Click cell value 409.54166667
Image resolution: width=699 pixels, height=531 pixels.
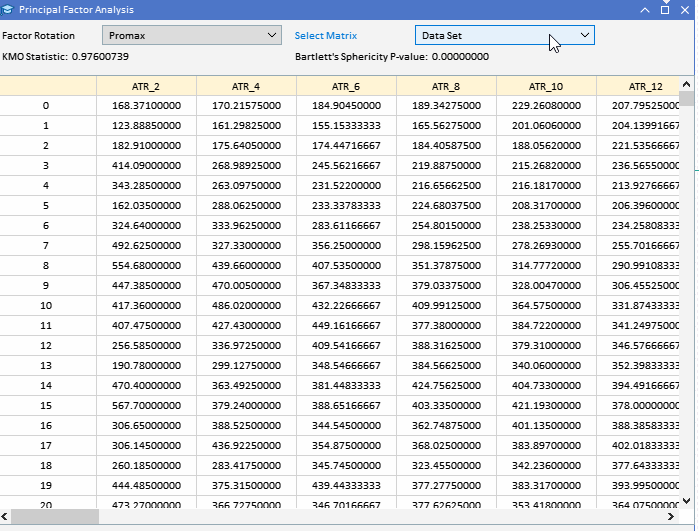[x=346, y=346]
